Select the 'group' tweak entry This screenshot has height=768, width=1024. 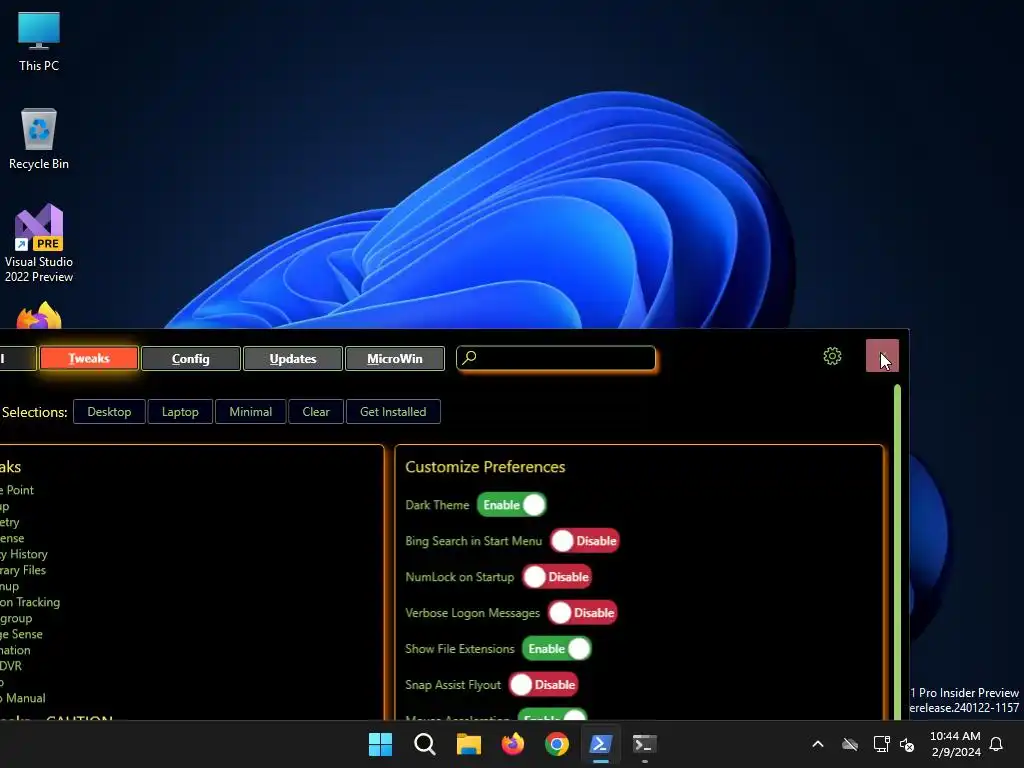(16, 618)
